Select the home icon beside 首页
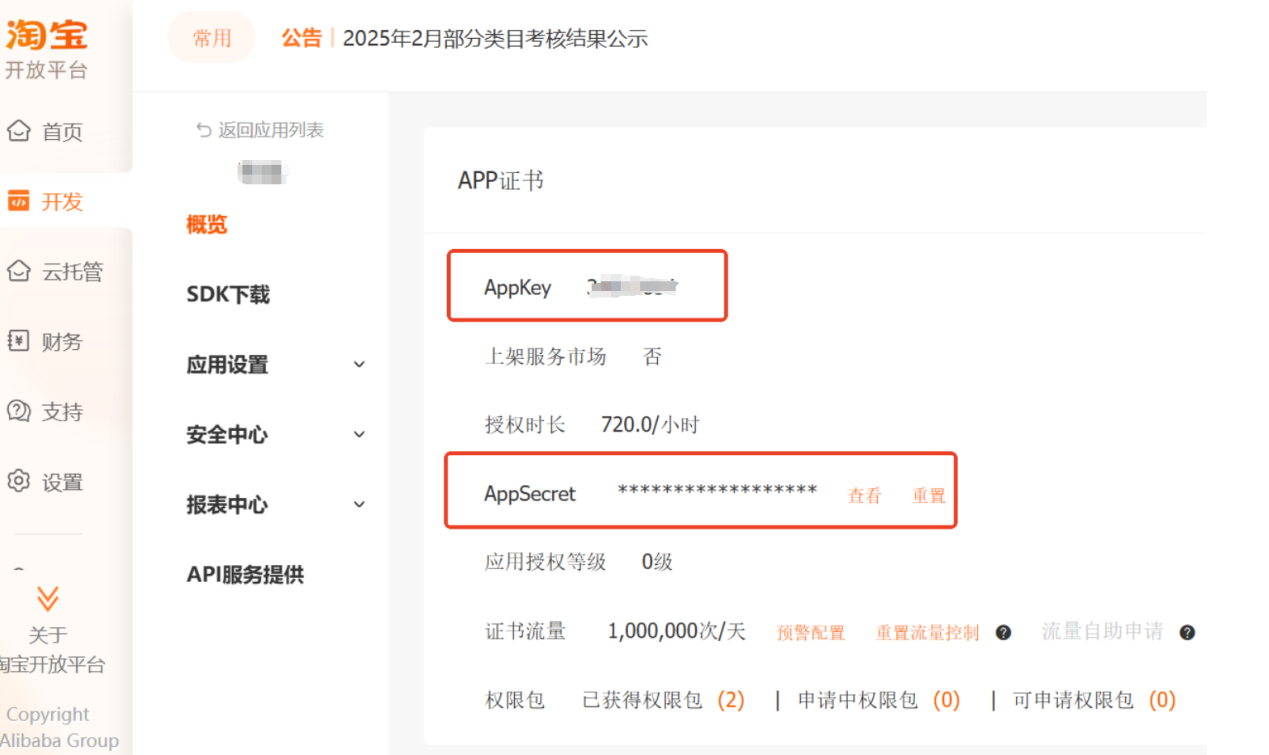Screen dimensions: 1269x755 18,131
